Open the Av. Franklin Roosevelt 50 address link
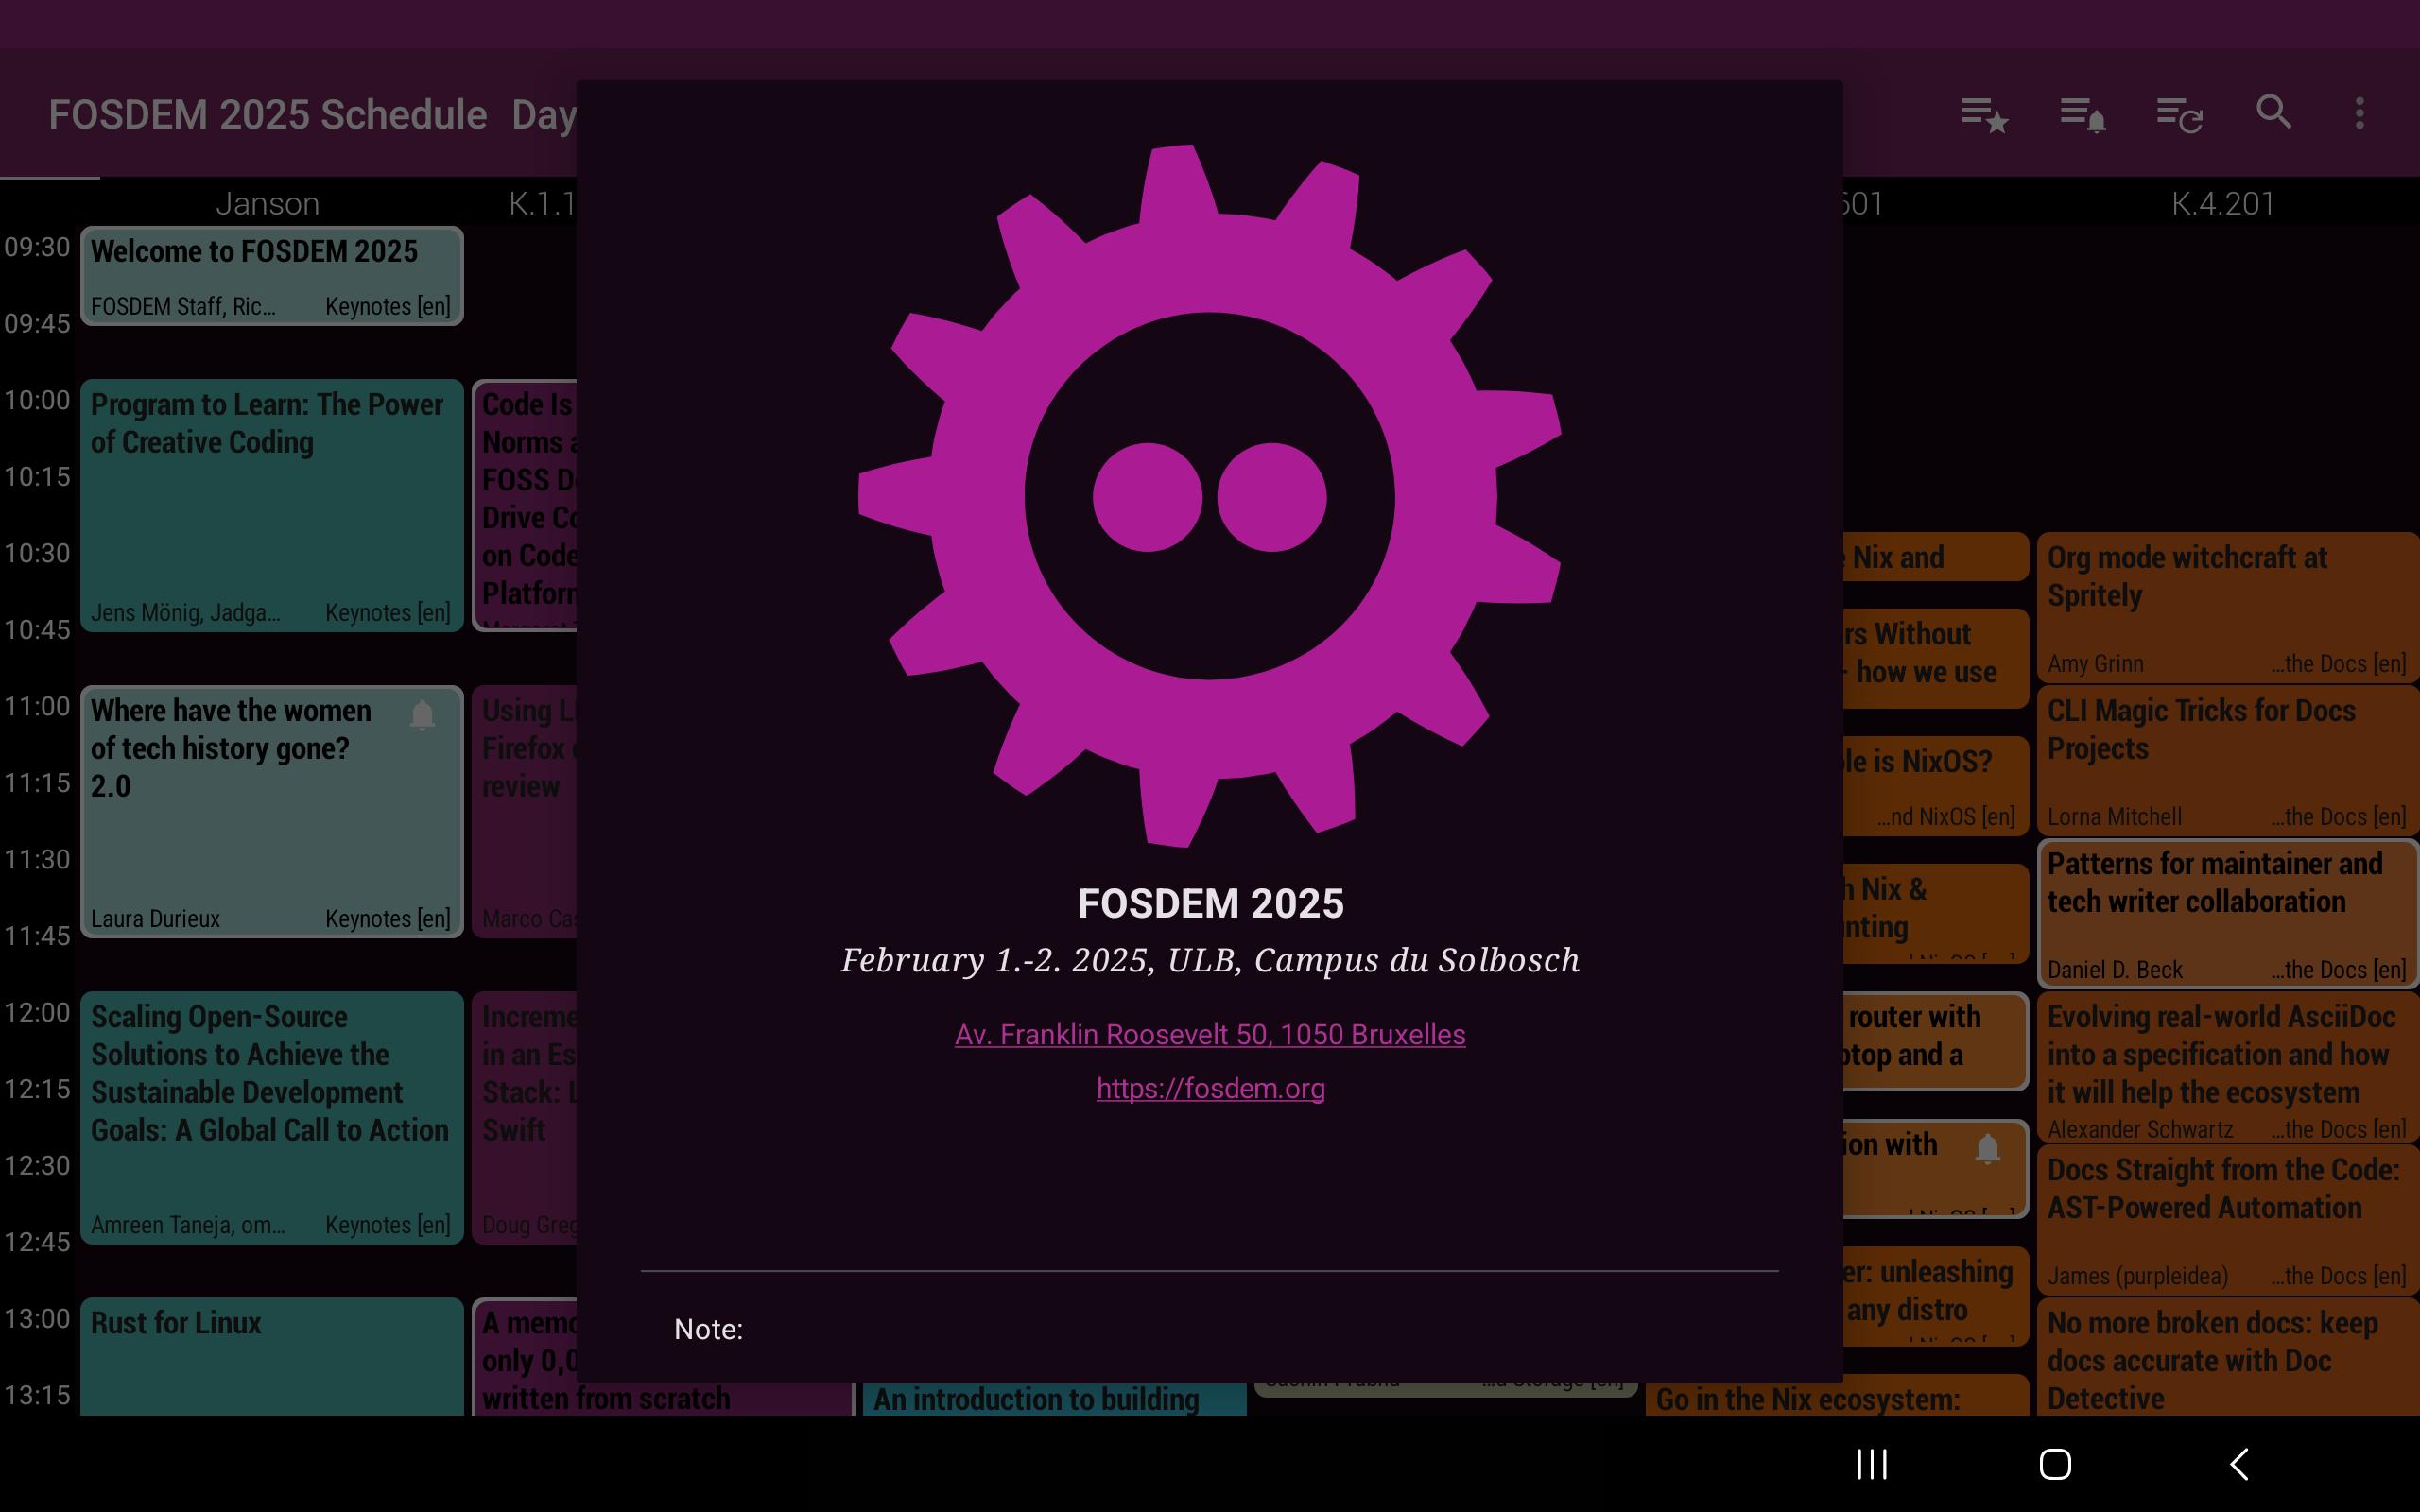 point(1210,1034)
